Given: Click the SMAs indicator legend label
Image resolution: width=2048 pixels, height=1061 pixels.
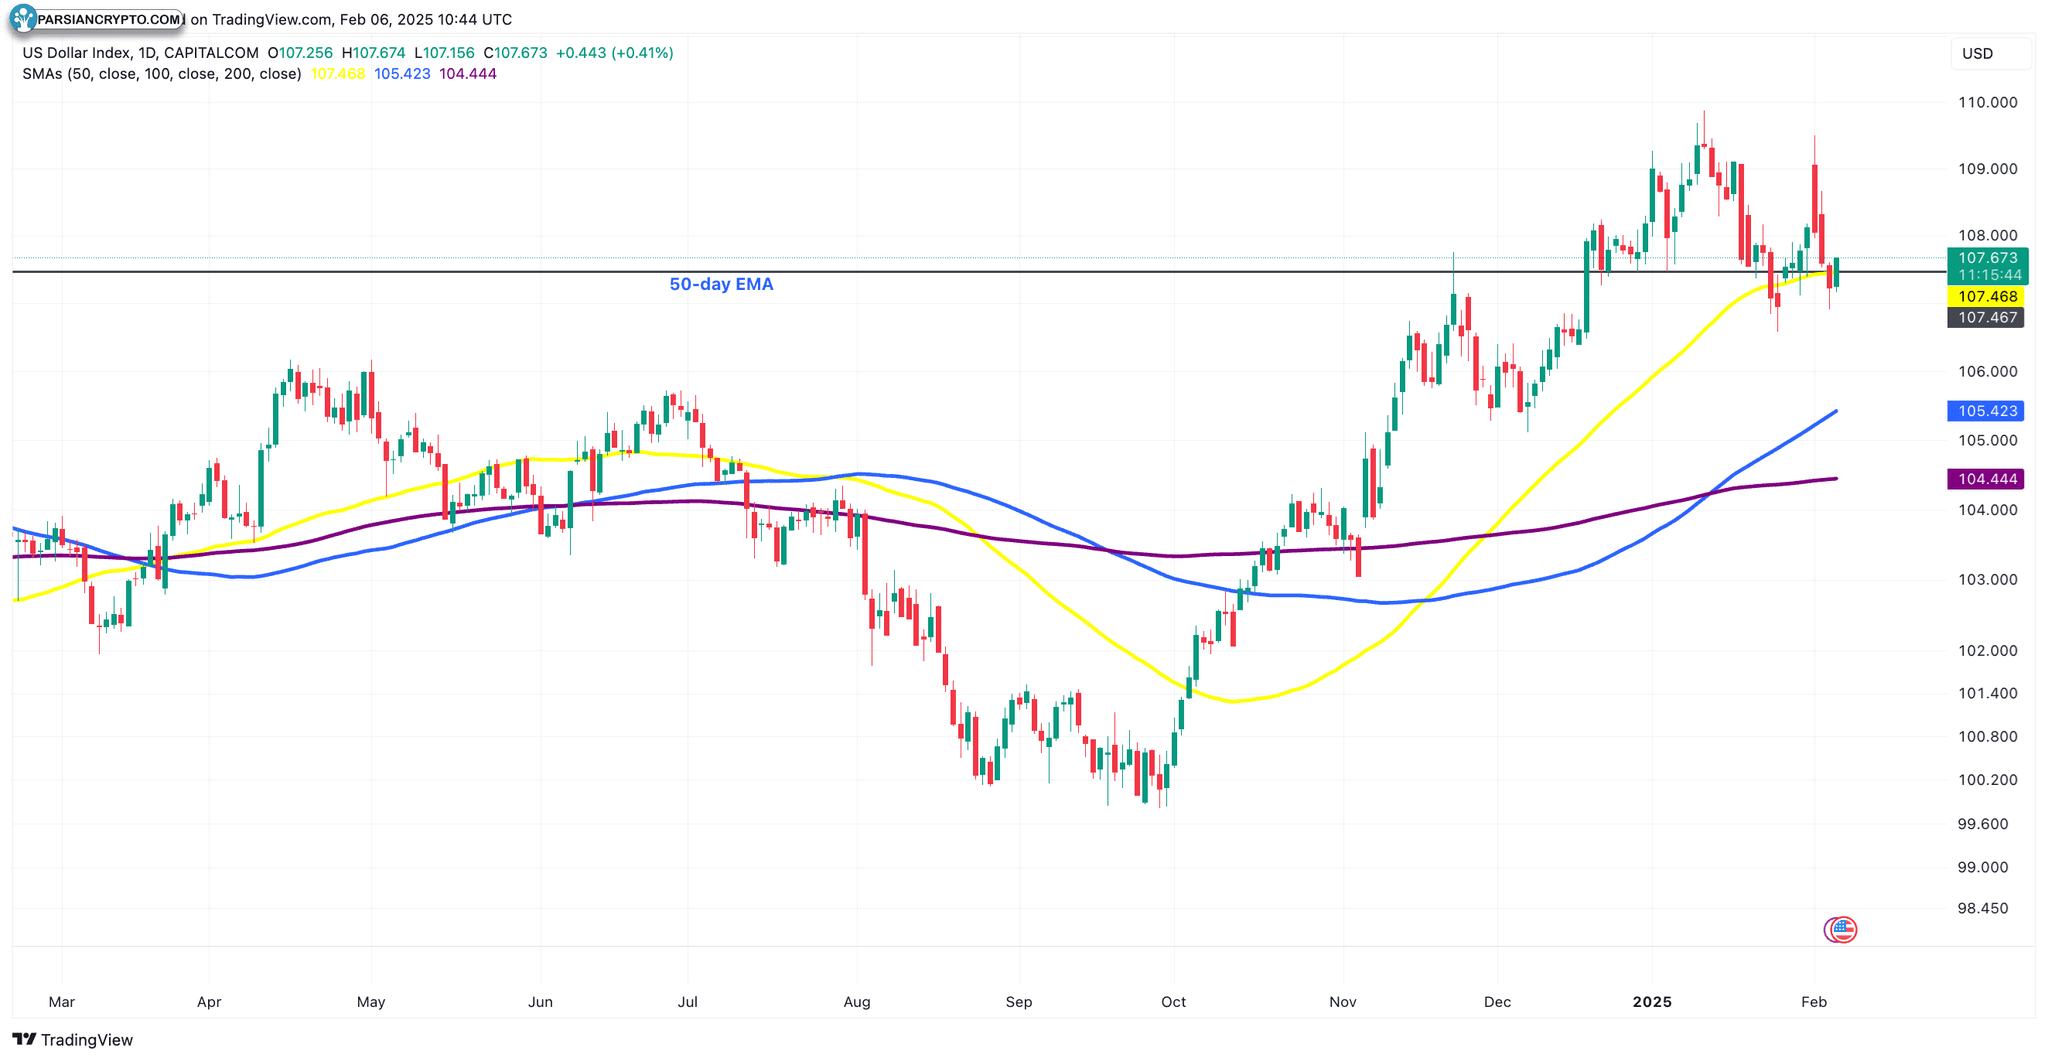Looking at the screenshot, I should [x=162, y=74].
